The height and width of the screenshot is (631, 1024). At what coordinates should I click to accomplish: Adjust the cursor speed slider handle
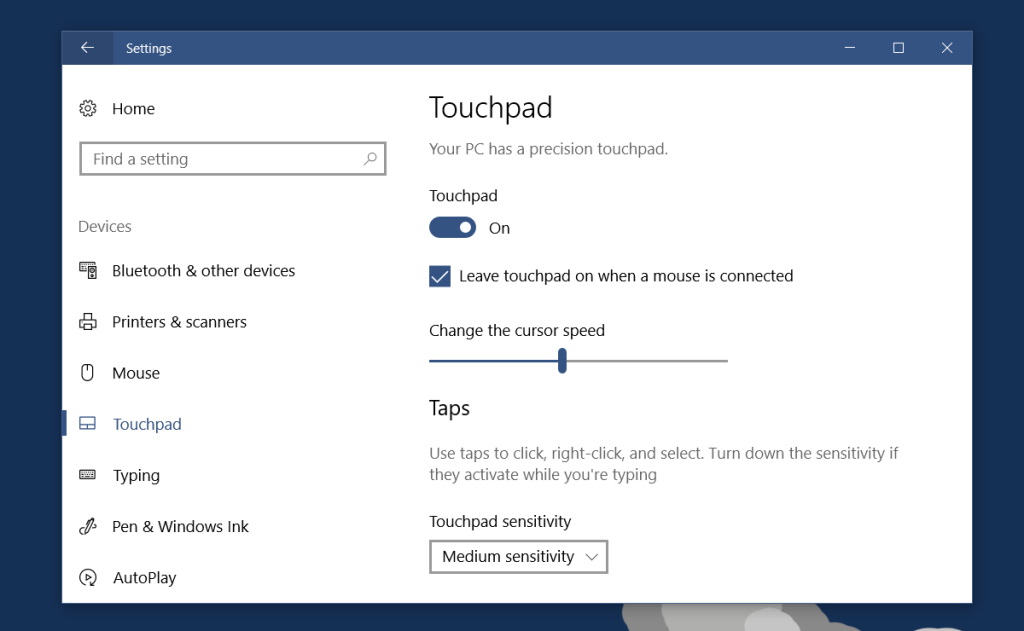[x=562, y=360]
